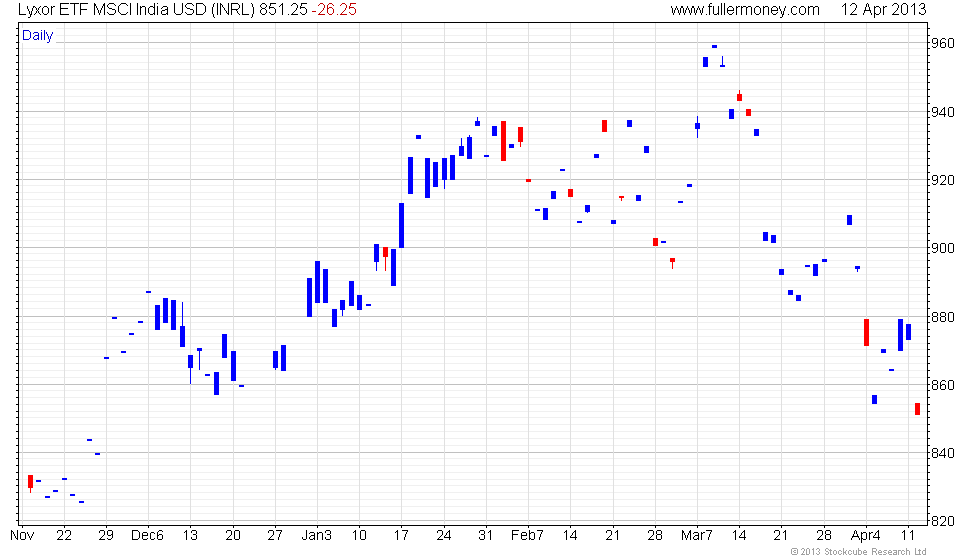Click the 900 price axis label
Viewport: 980px width, 560px height.
coord(943,248)
